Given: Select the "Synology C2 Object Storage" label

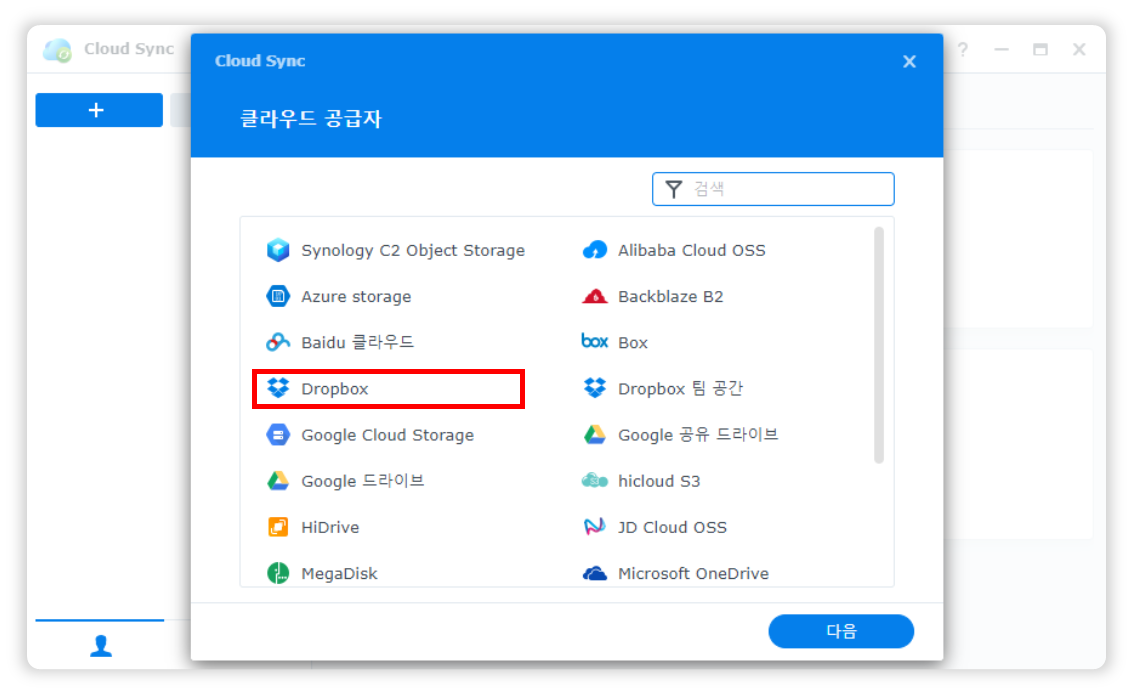Looking at the screenshot, I should click(x=413, y=250).
